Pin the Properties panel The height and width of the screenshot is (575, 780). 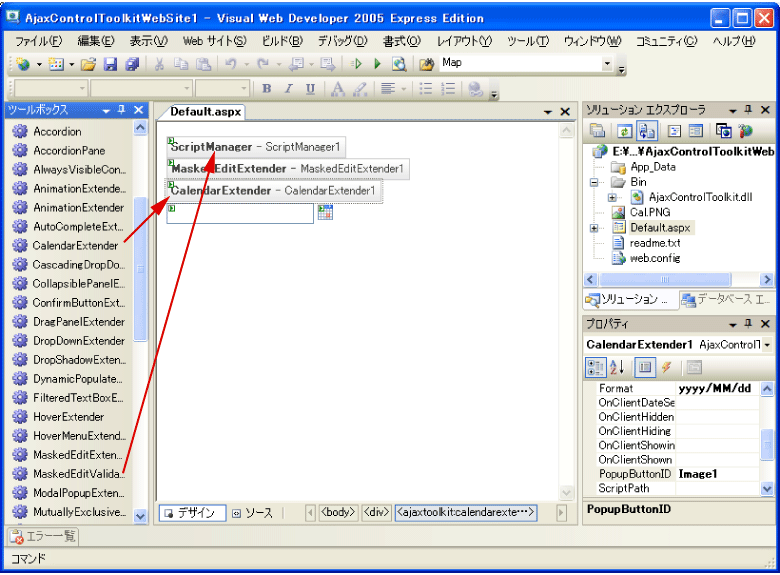748,324
